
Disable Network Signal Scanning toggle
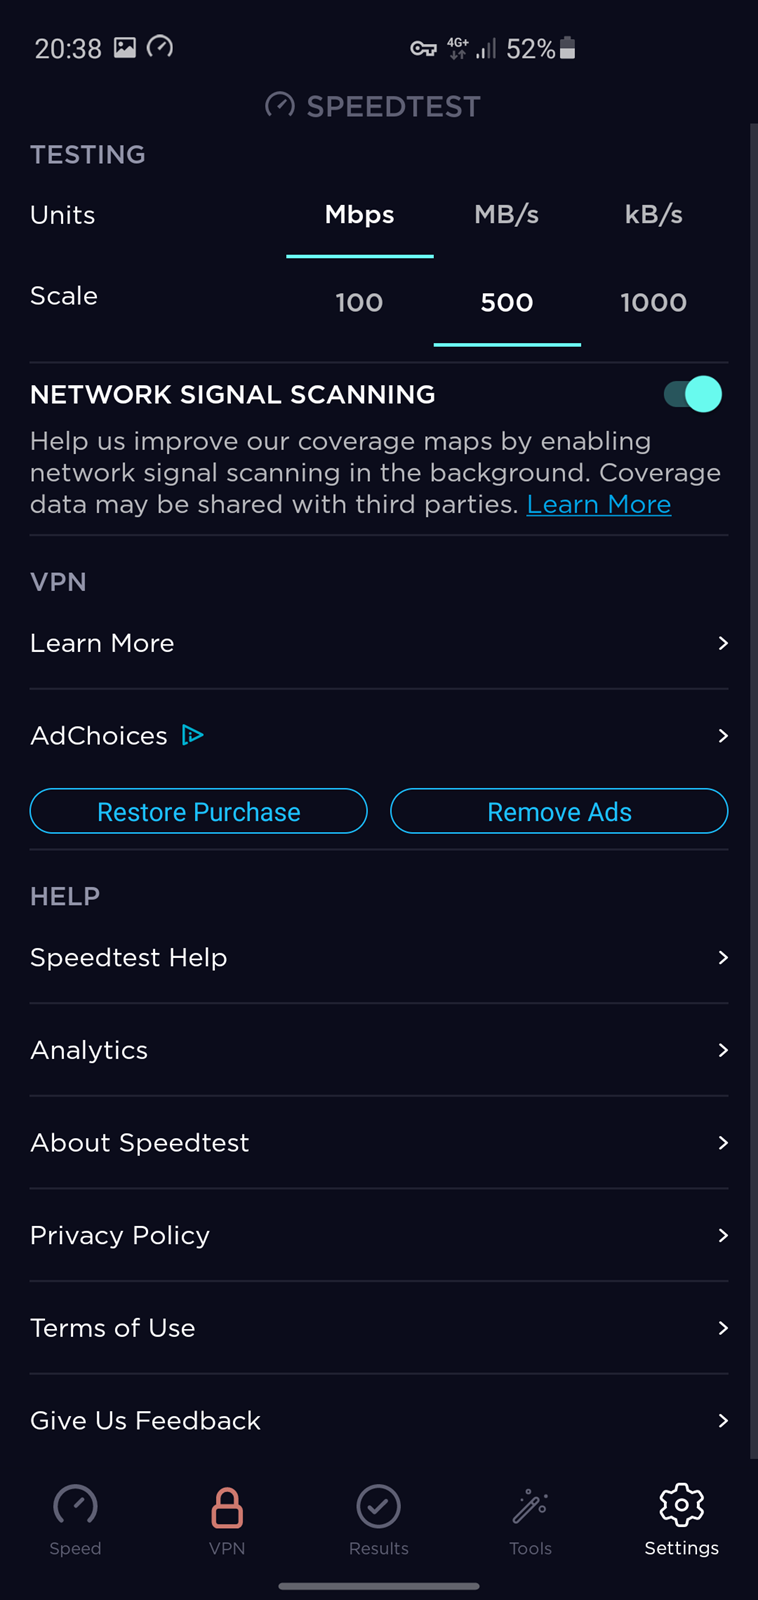(x=693, y=394)
